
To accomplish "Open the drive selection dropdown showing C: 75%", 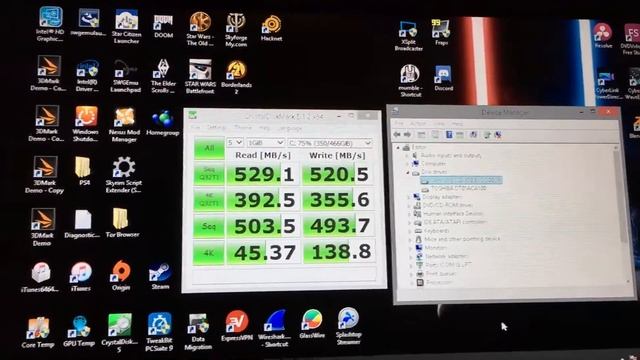I will (x=330, y=143).
